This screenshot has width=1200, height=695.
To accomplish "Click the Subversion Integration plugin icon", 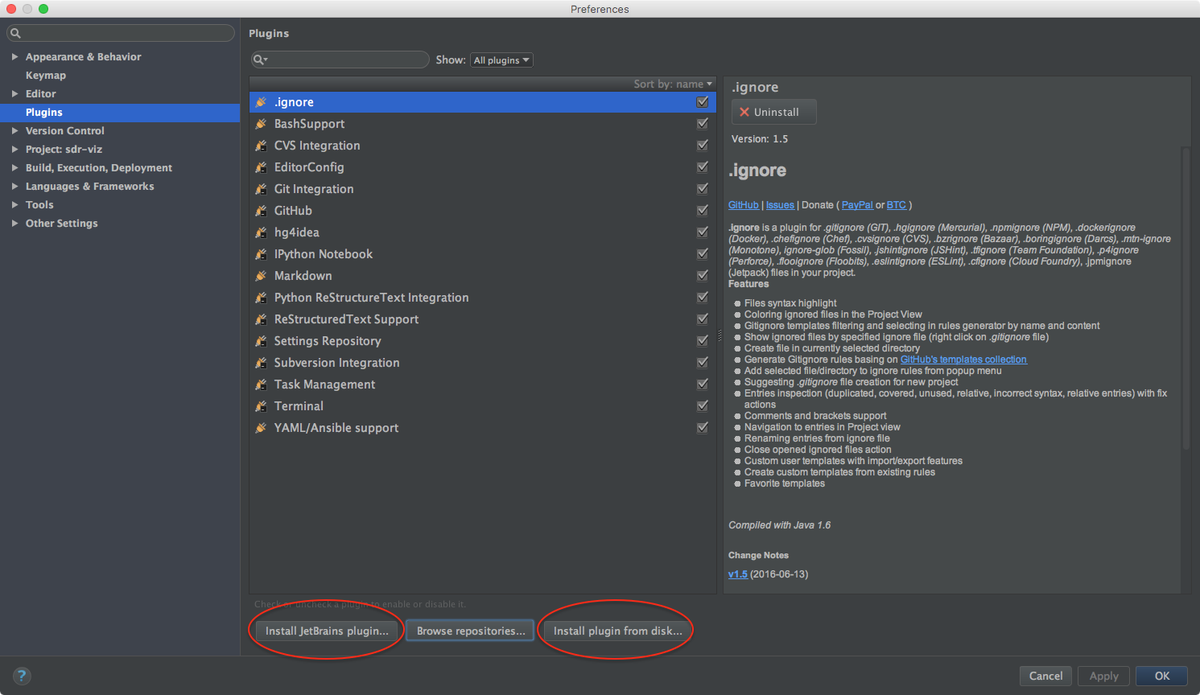I will 261,363.
